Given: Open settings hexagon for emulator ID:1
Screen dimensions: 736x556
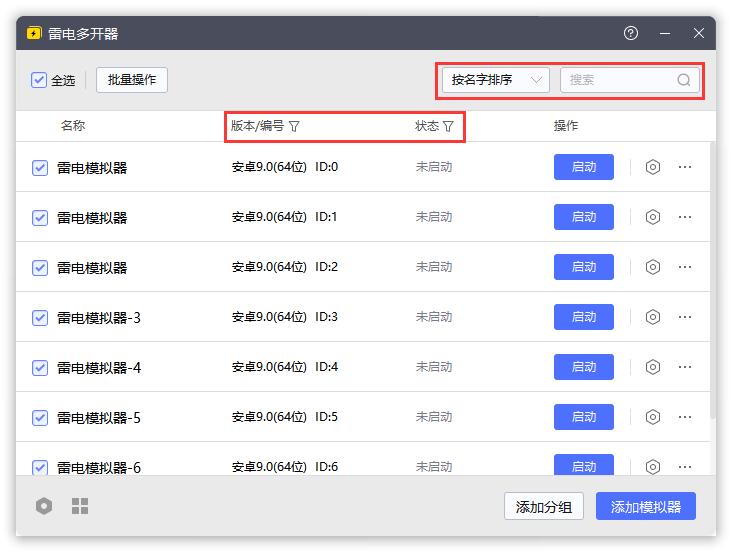Looking at the screenshot, I should pyautogui.click(x=652, y=217).
